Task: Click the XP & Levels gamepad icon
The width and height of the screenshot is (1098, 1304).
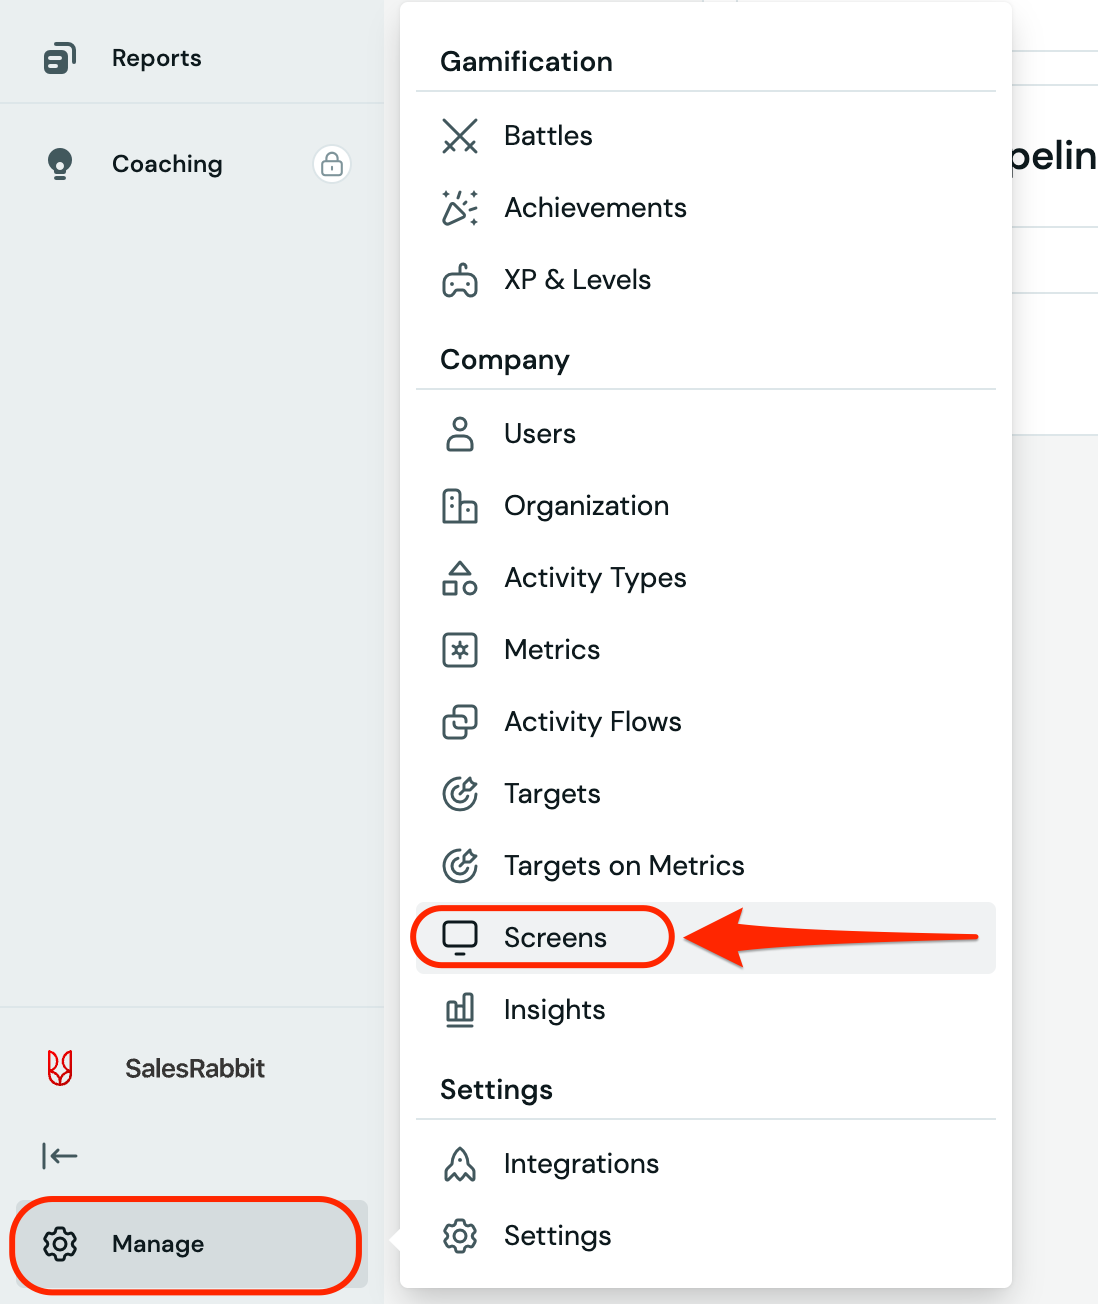Action: pos(460,280)
